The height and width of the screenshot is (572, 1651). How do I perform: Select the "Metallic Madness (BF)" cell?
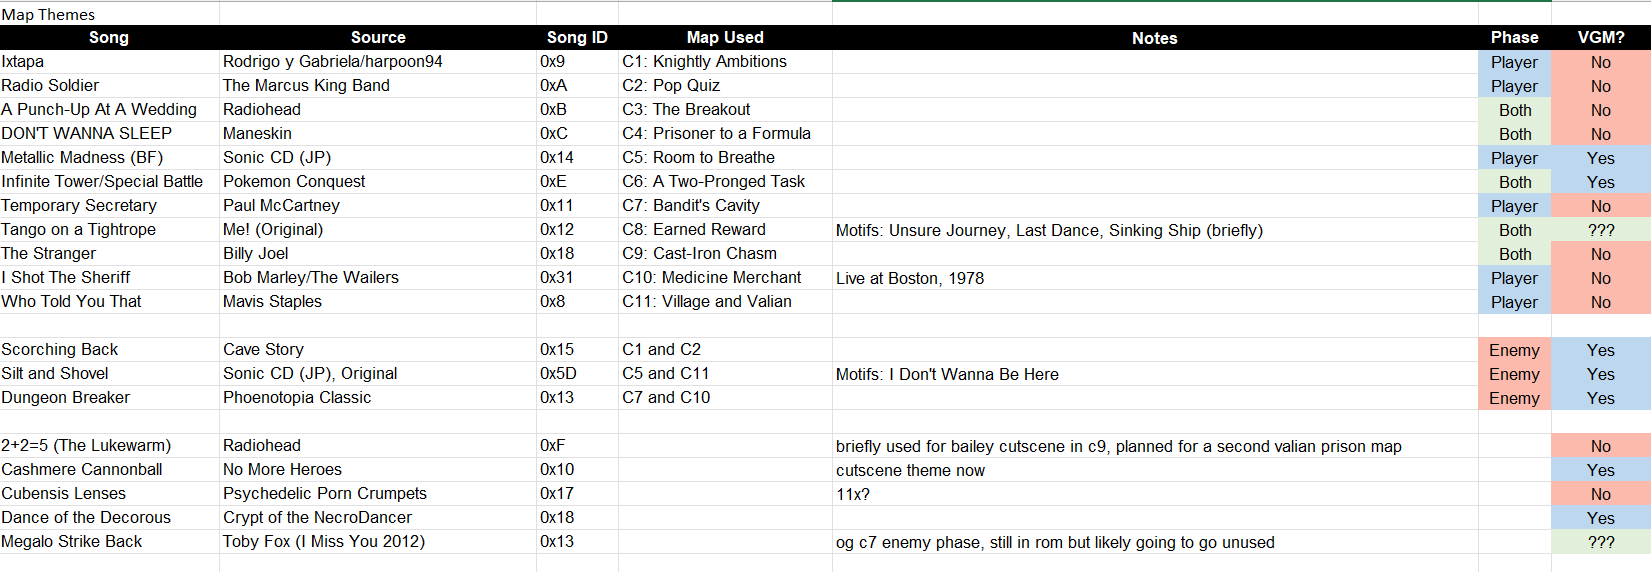82,158
